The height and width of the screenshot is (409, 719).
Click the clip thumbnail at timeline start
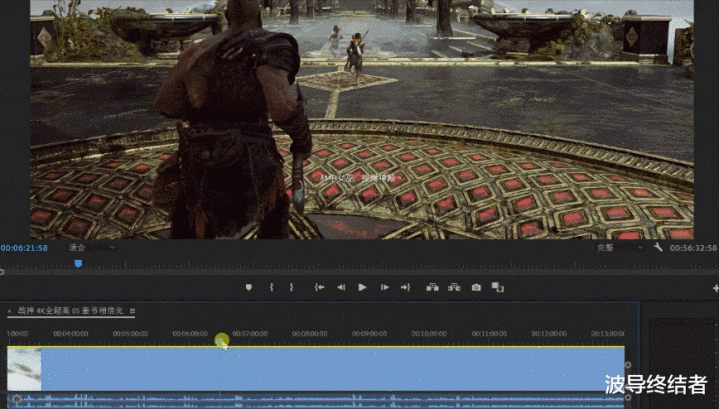(24, 369)
